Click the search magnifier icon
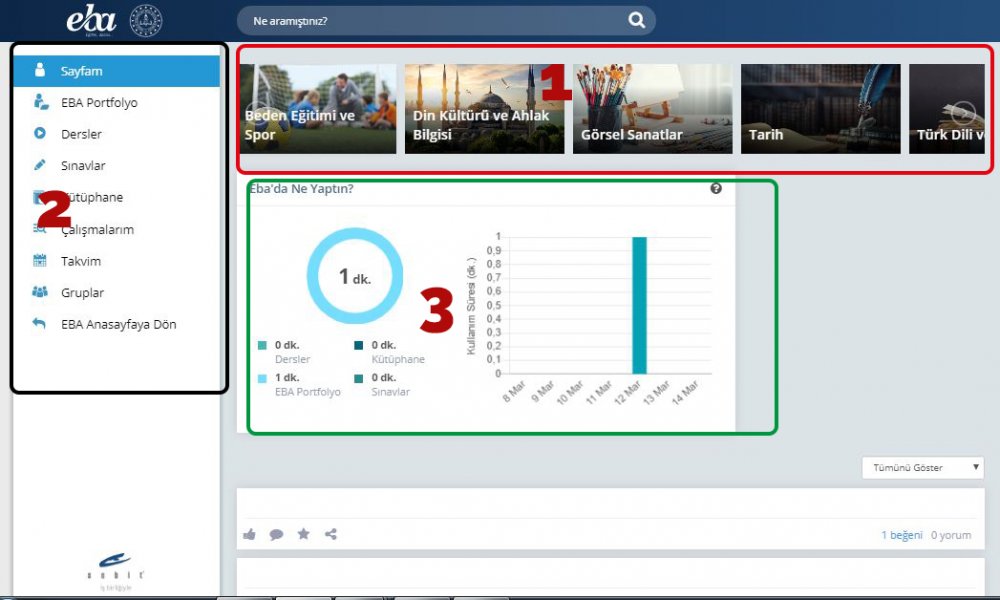 [636, 20]
